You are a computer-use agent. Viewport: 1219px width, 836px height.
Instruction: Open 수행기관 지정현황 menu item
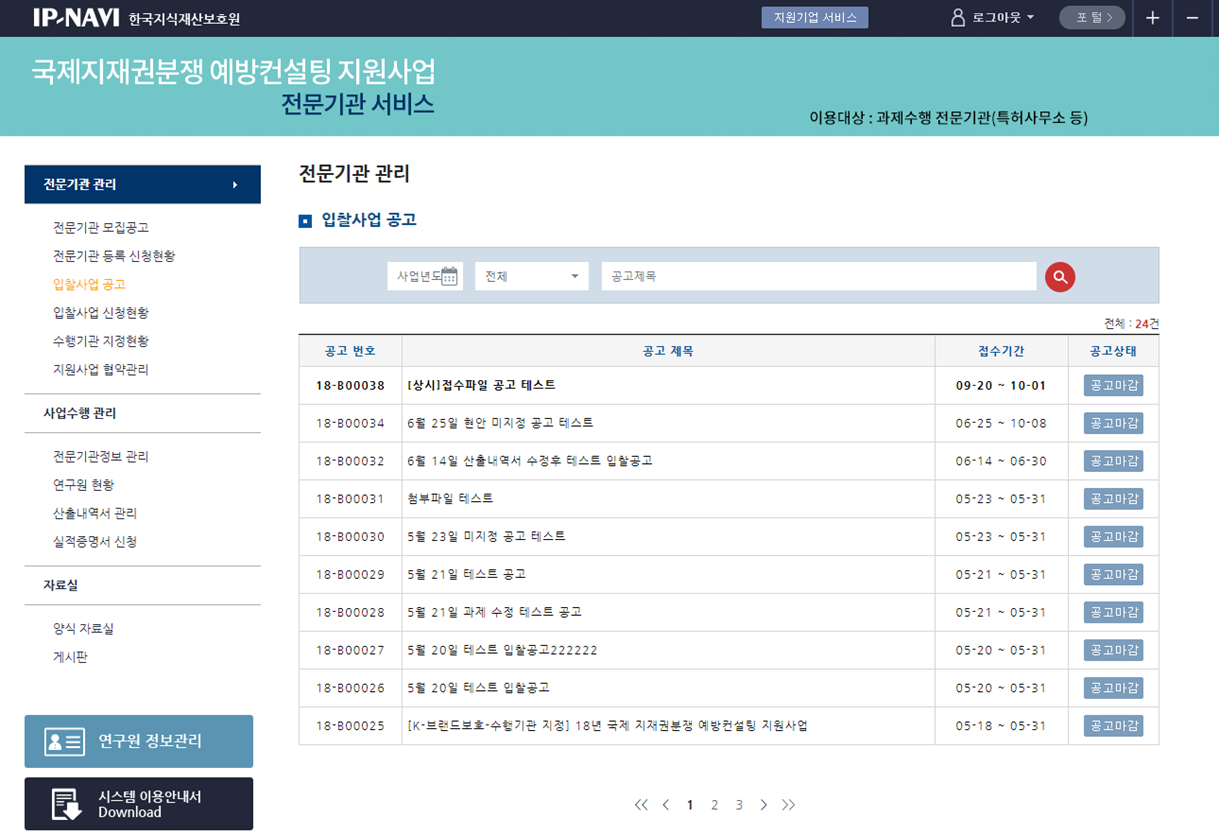pyautogui.click(x=100, y=341)
